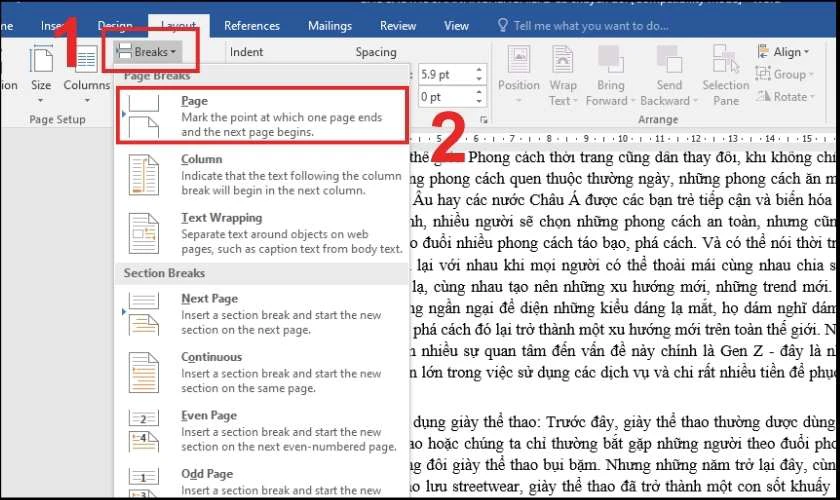
Task: Select the Text Wrapping break option
Action: [x=261, y=233]
